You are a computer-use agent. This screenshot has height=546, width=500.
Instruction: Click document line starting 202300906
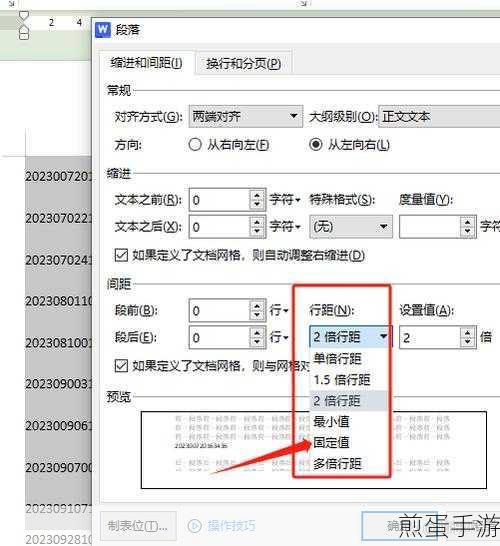58,426
